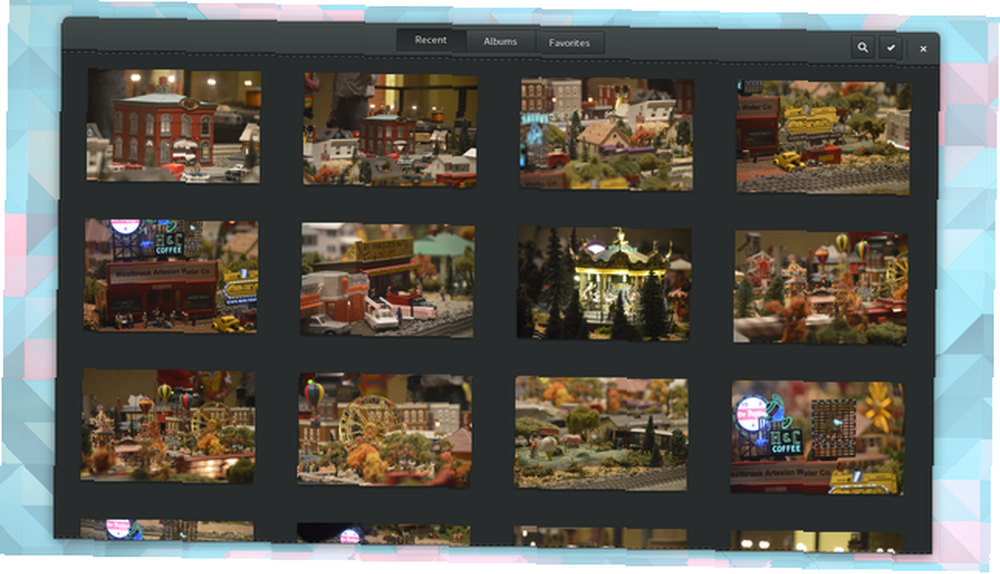Open the illuminated carousel photo
Image resolution: width=1000 pixels, height=574 pixels.
[x=604, y=283]
